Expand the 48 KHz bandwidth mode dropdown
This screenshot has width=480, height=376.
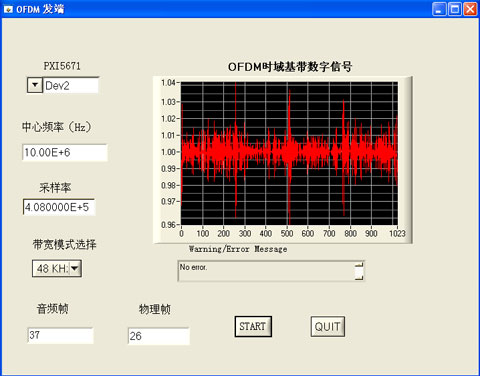(x=57, y=268)
